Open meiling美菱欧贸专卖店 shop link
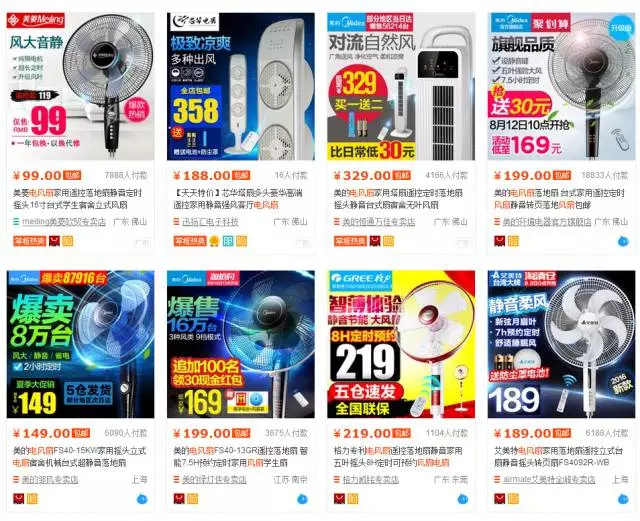The image size is (640, 521). tap(64, 222)
